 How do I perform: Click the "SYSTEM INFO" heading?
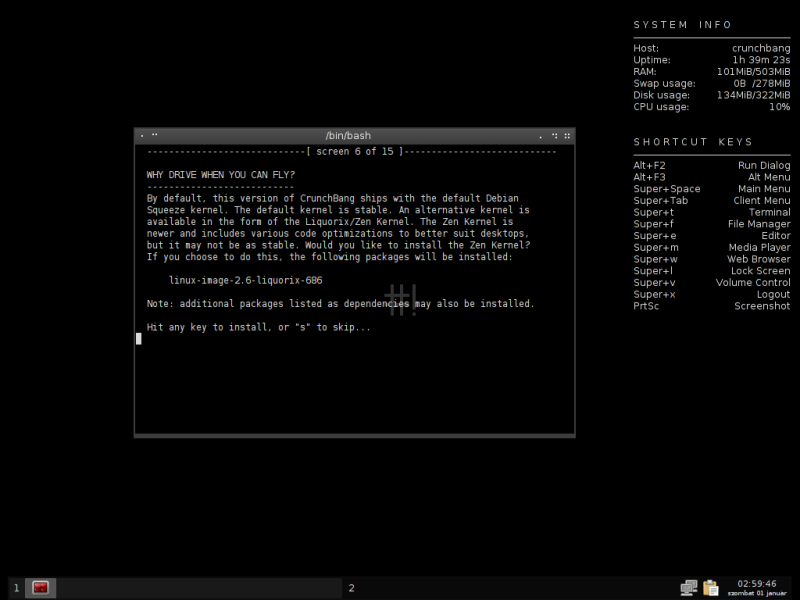[x=683, y=24]
